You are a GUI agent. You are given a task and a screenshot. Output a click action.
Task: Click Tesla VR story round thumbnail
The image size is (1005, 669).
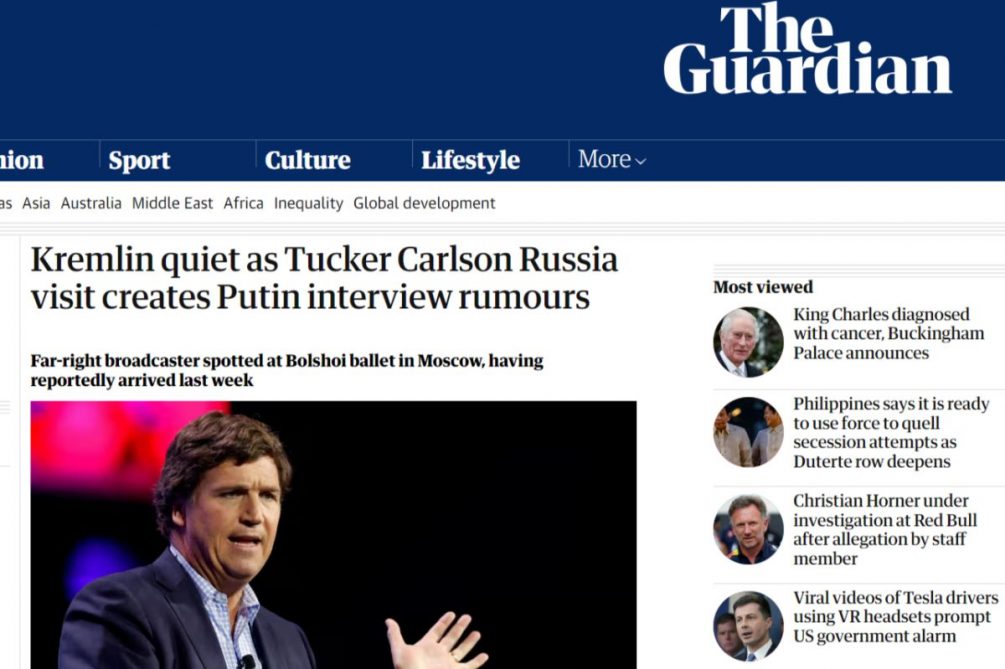point(748,625)
